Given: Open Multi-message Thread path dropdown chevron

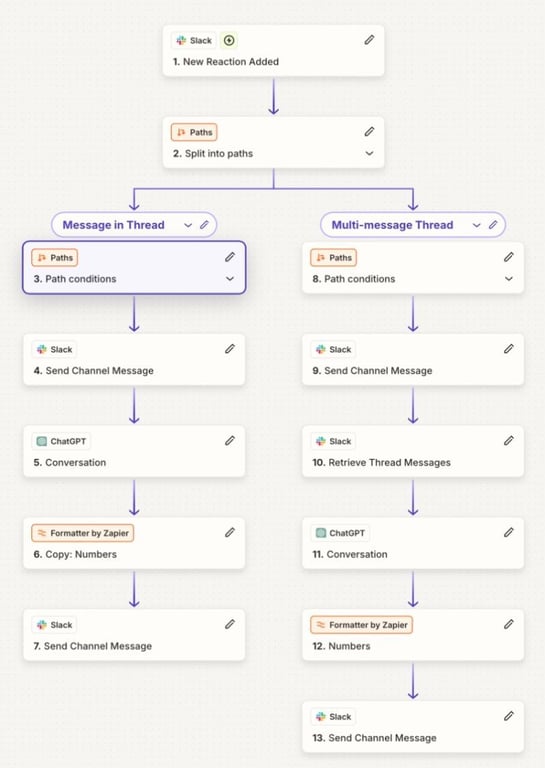Looking at the screenshot, I should pos(476,225).
